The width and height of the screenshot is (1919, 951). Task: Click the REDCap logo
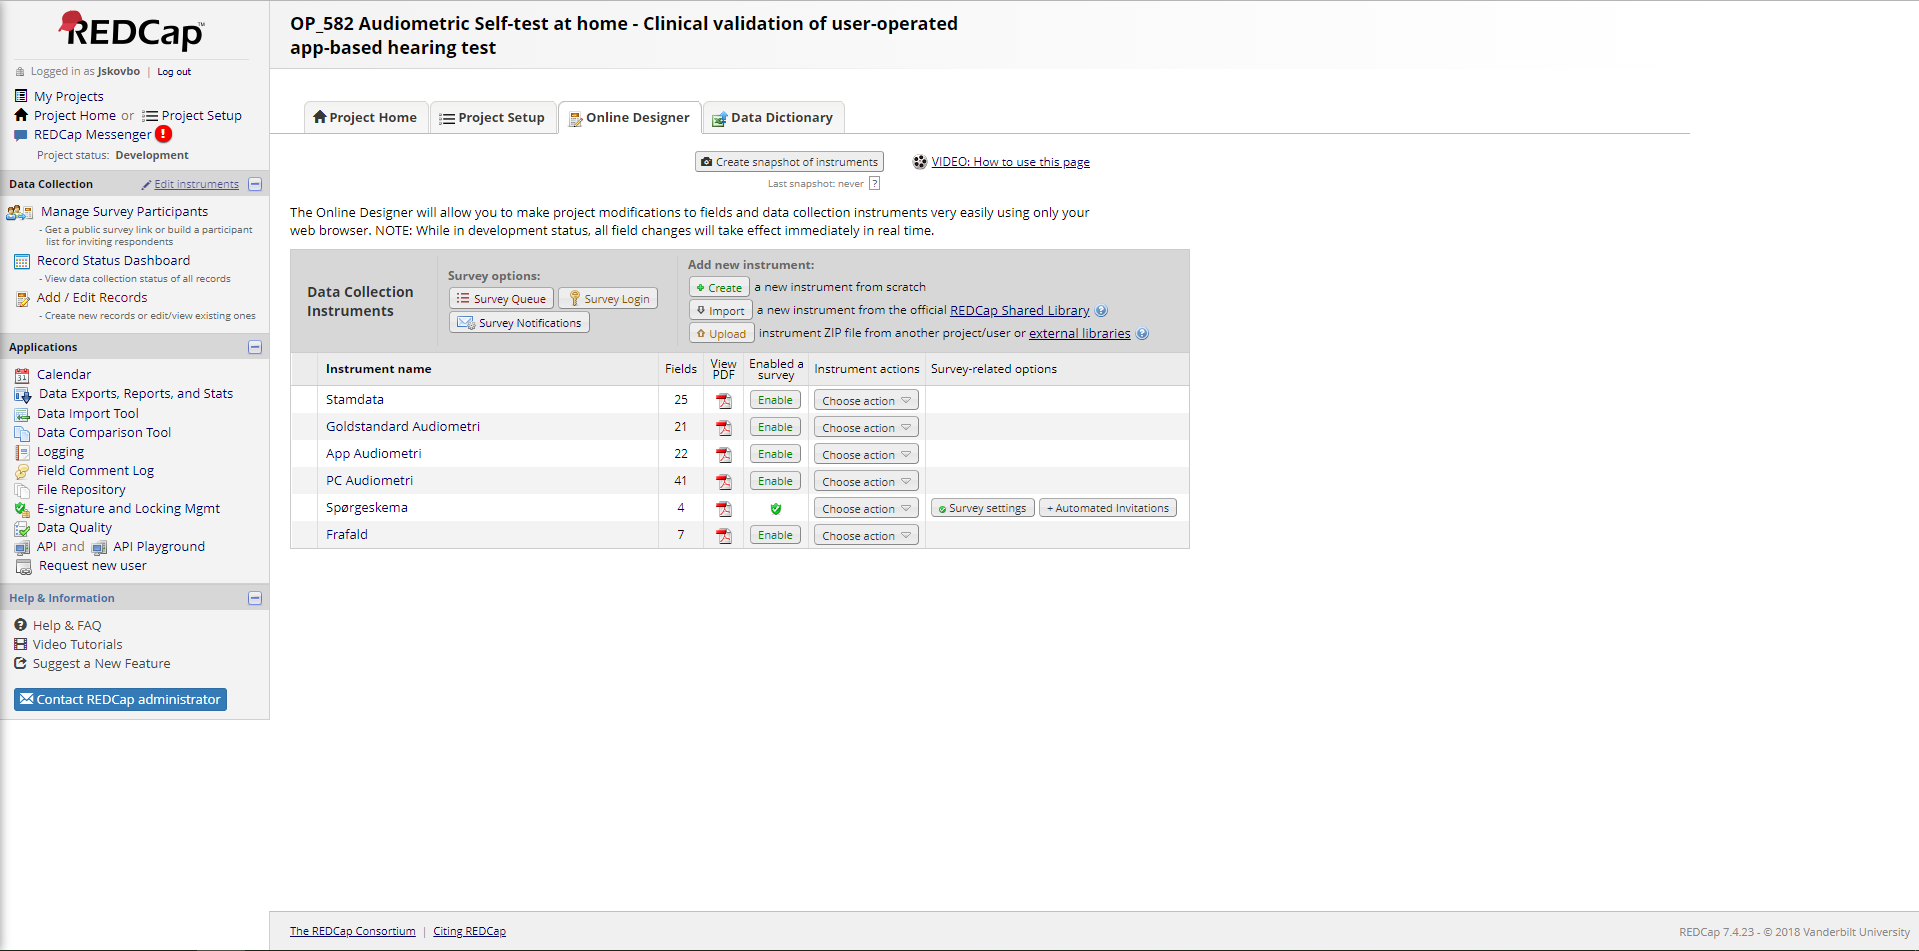(131, 30)
